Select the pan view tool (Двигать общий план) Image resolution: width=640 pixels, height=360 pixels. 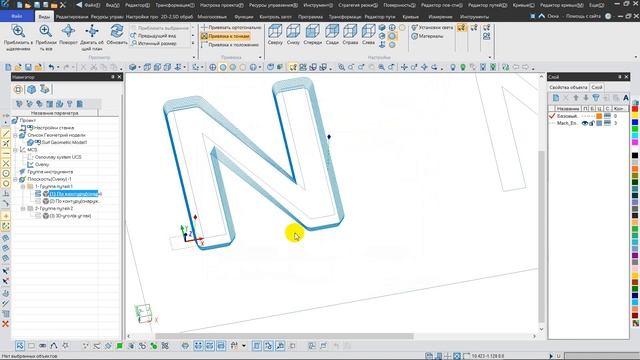[92, 31]
